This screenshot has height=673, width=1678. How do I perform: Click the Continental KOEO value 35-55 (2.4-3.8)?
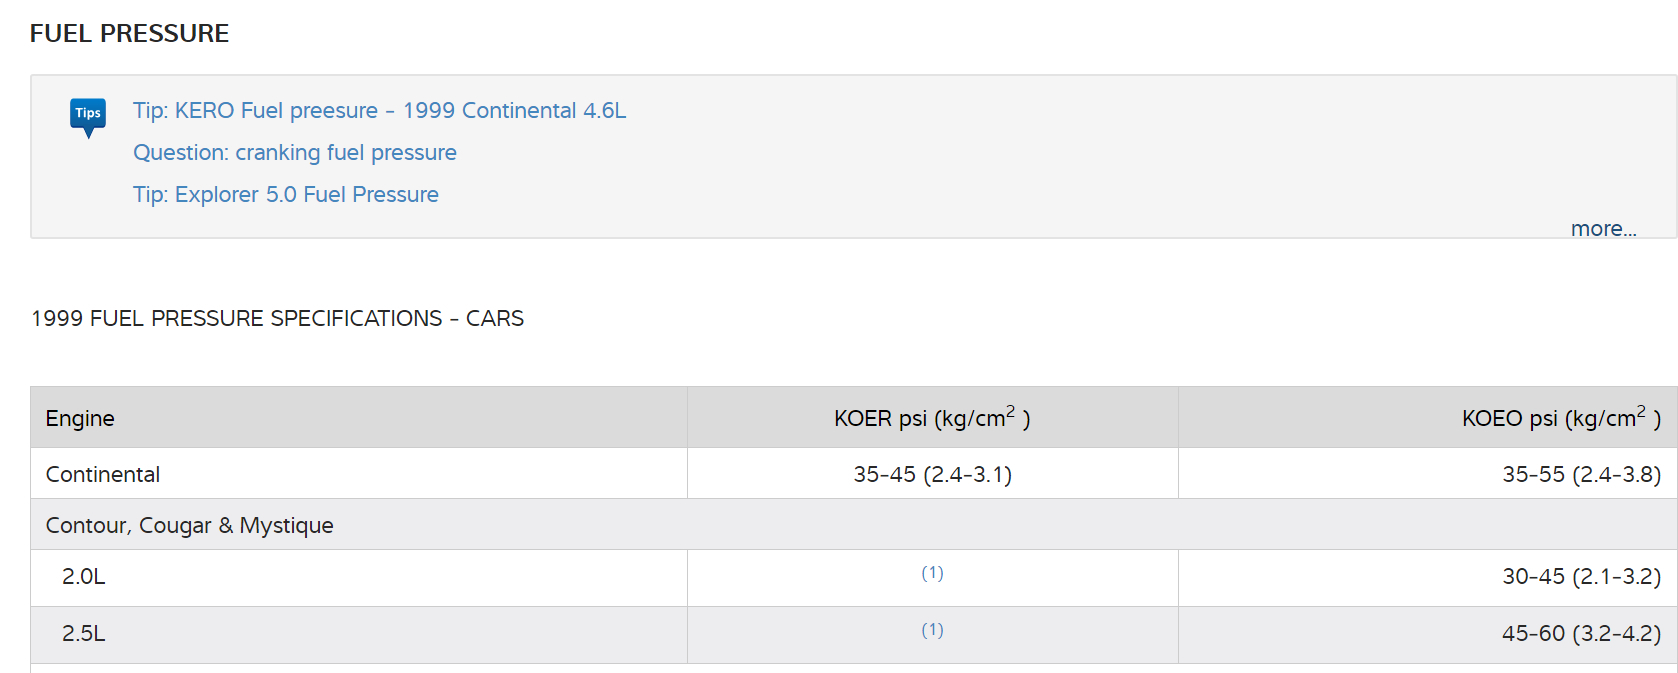1581,474
